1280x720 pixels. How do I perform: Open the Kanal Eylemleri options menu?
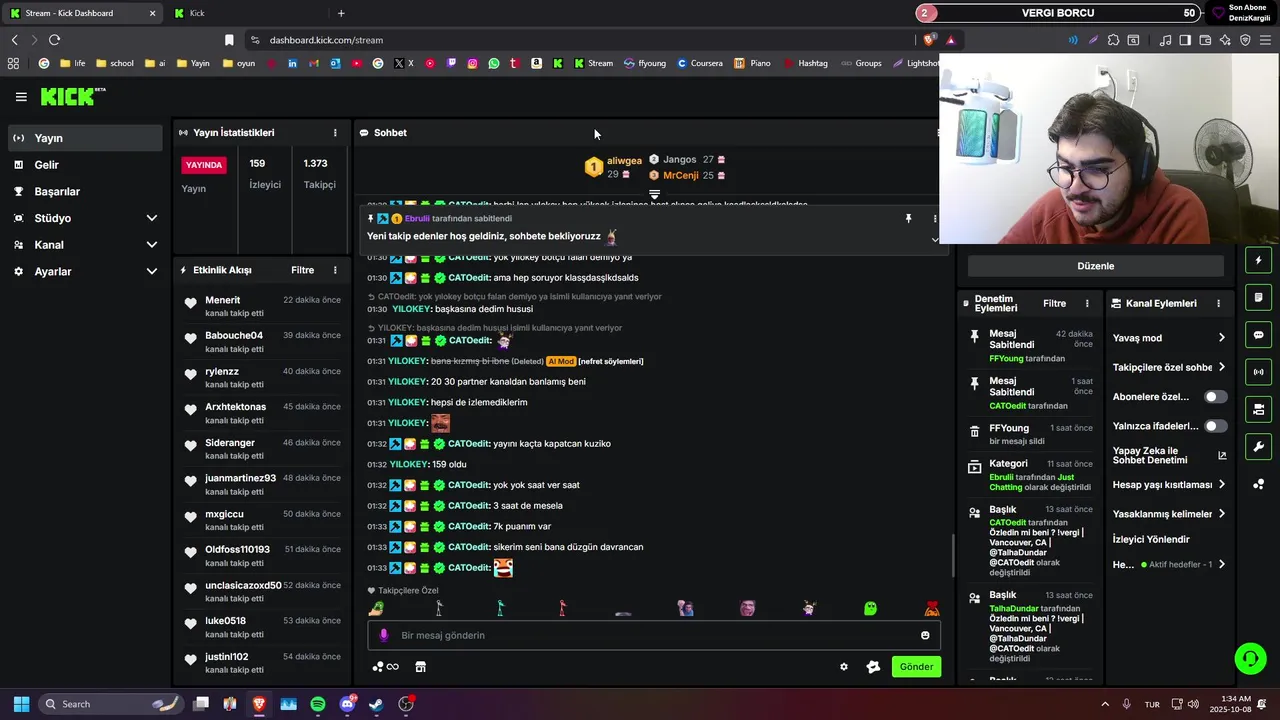[1218, 303]
